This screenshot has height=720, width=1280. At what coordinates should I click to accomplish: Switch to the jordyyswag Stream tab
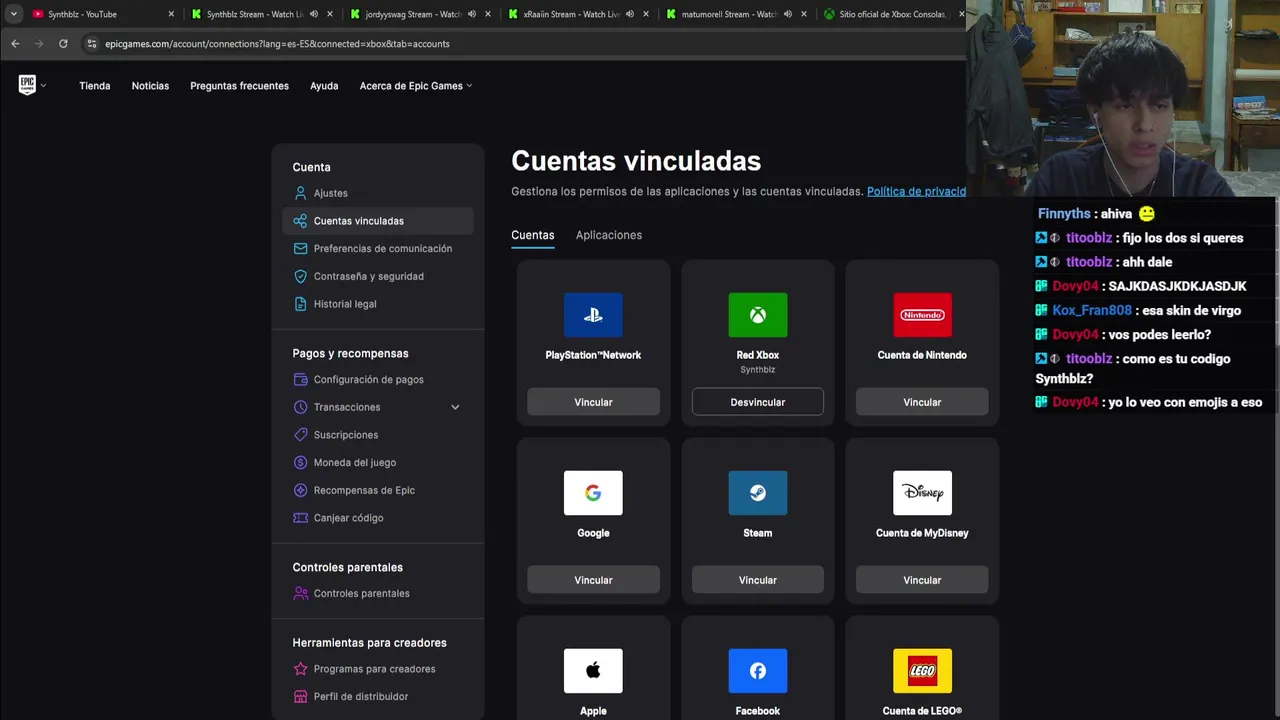click(x=418, y=14)
